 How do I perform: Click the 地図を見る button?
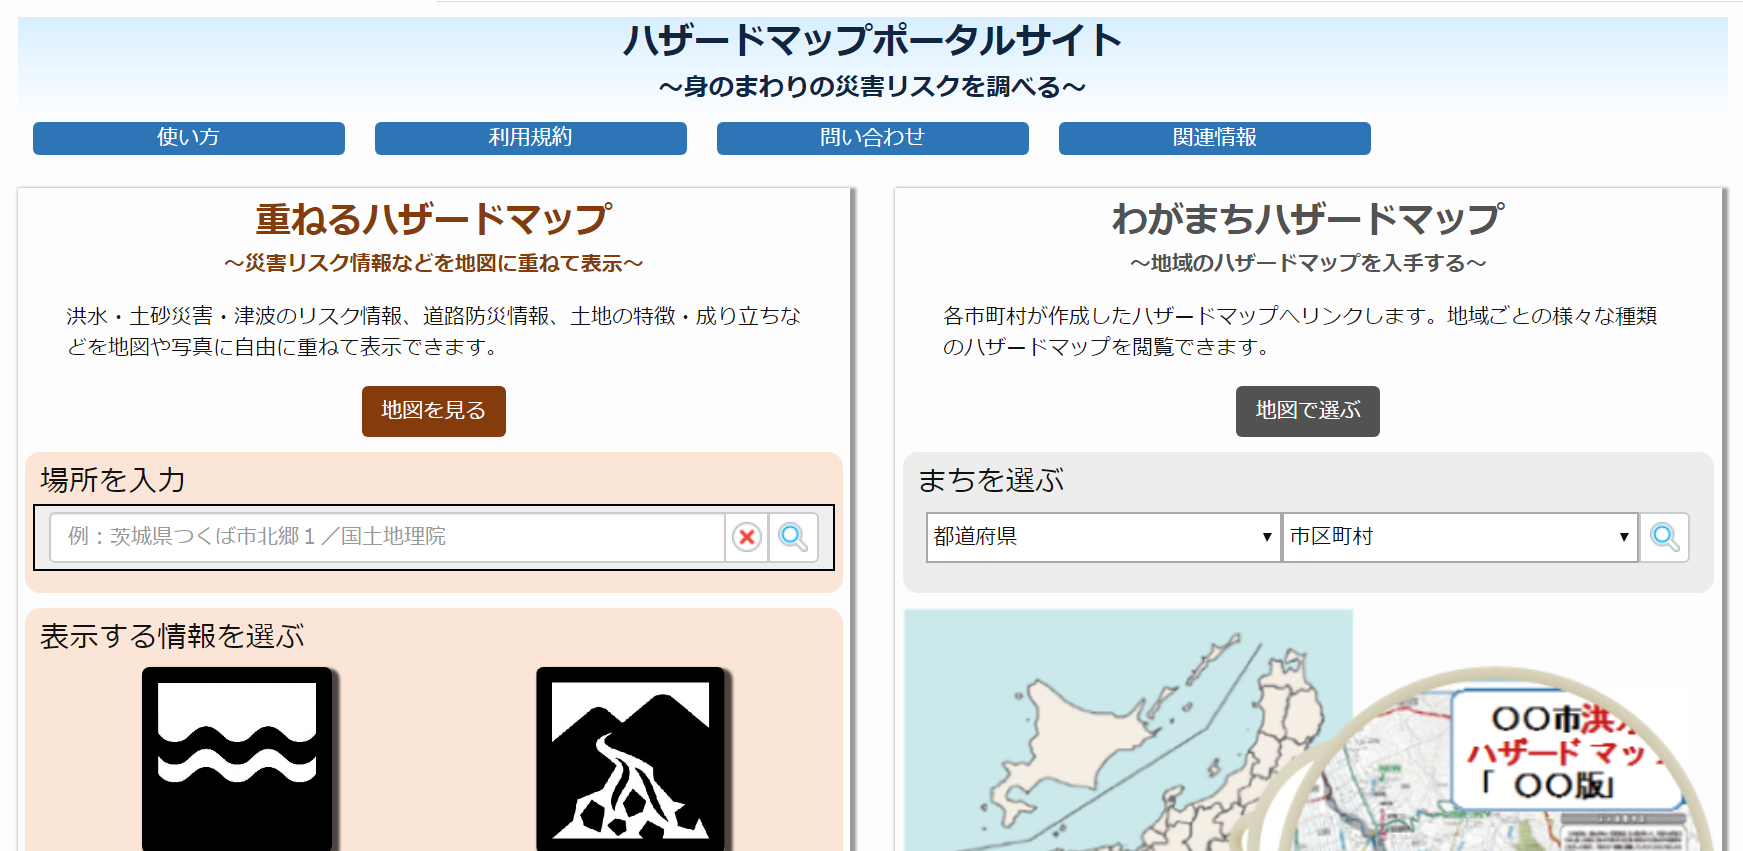tap(434, 411)
